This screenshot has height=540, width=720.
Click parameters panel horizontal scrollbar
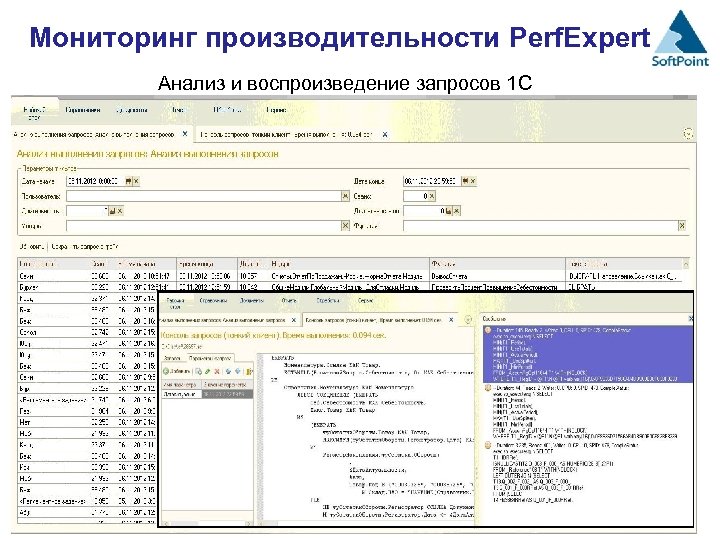(207, 523)
